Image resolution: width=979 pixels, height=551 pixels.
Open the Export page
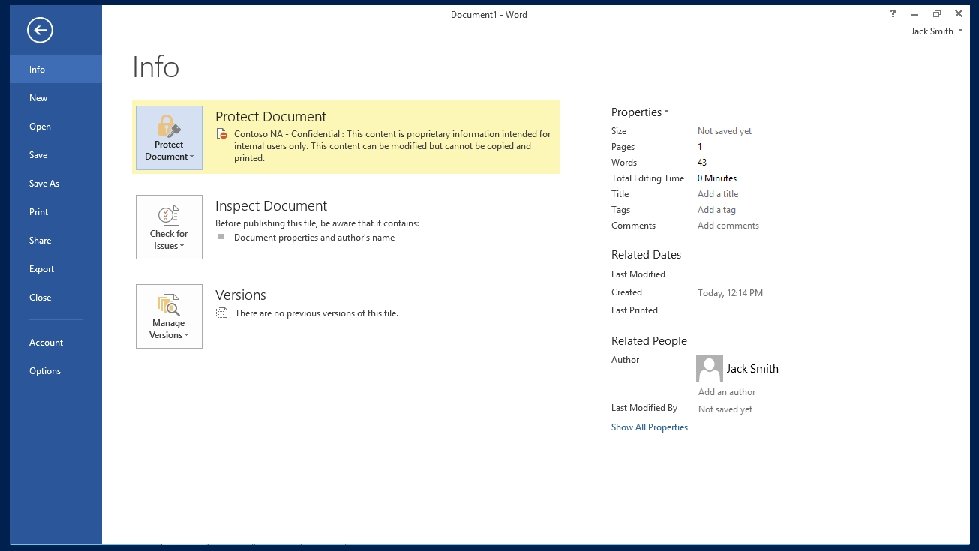click(56, 269)
